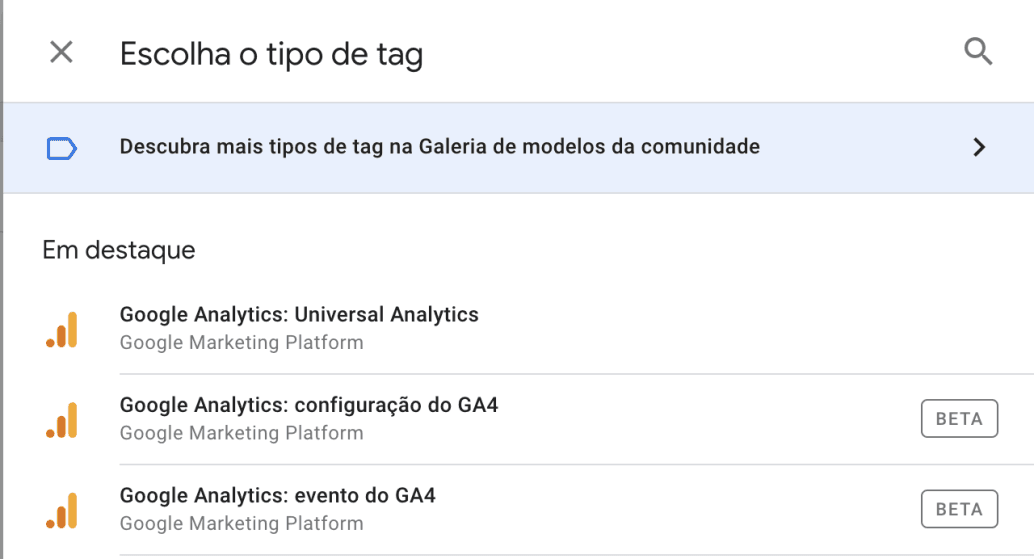Close the tag type chooser panel
This screenshot has height=559, width=1034.
tap(61, 52)
